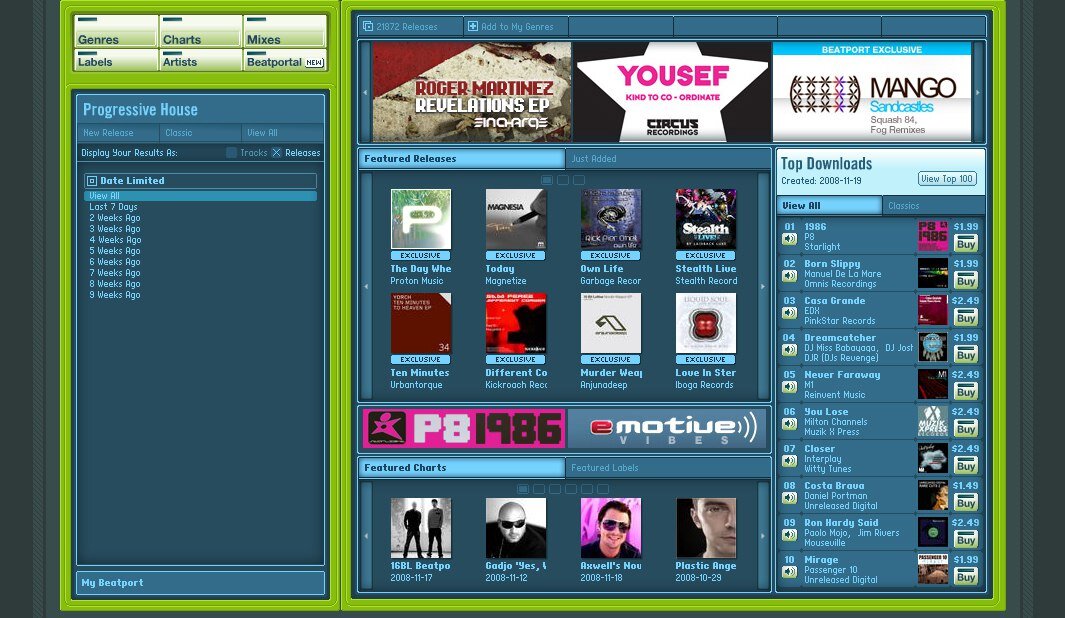Enable the Tracks display checkbox
This screenshot has height=618, width=1065.
[232, 153]
